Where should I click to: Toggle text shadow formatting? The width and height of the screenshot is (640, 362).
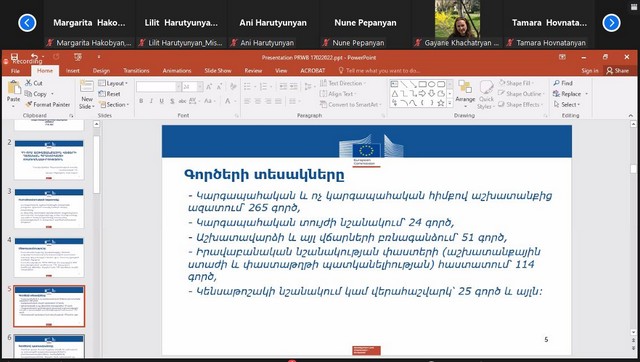172,101
